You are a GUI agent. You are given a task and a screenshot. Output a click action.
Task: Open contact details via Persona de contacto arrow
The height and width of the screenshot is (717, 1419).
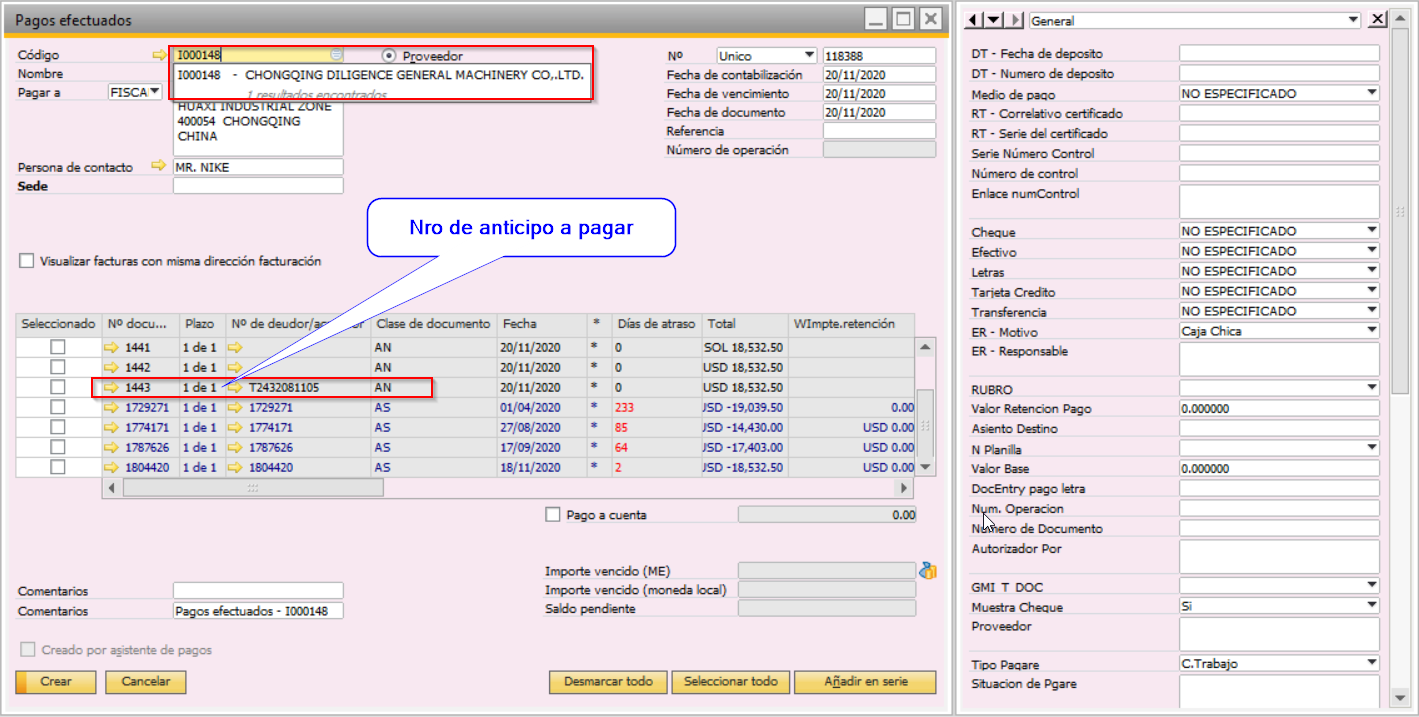pyautogui.click(x=158, y=166)
